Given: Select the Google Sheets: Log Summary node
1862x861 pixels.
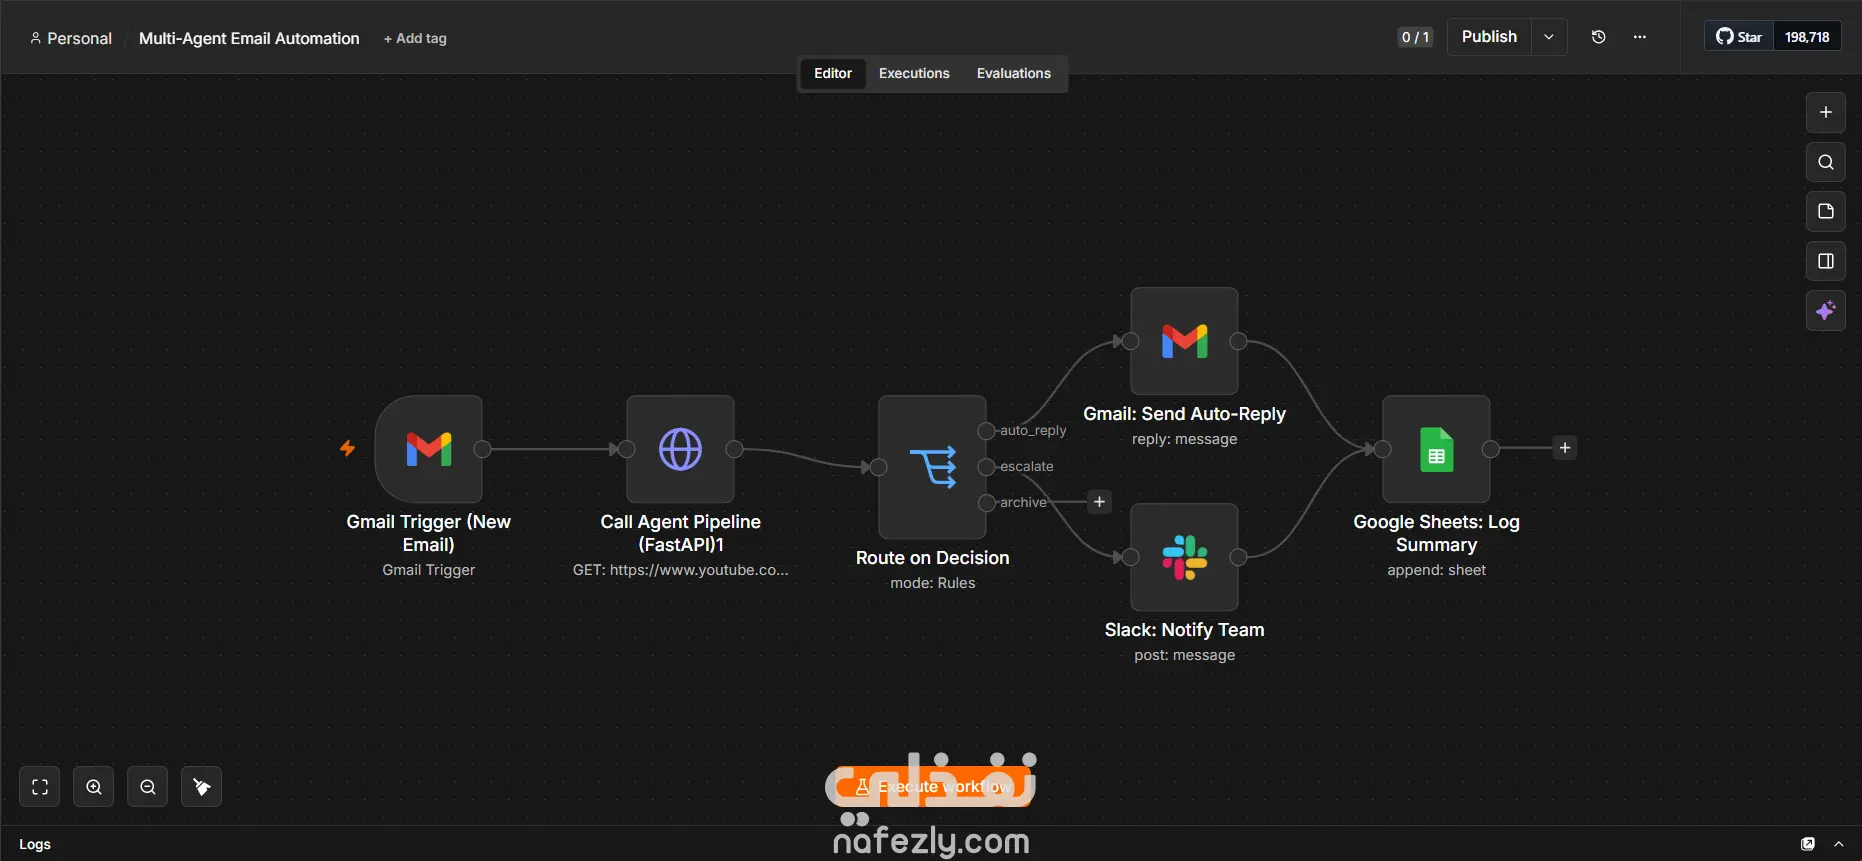Looking at the screenshot, I should pos(1436,449).
